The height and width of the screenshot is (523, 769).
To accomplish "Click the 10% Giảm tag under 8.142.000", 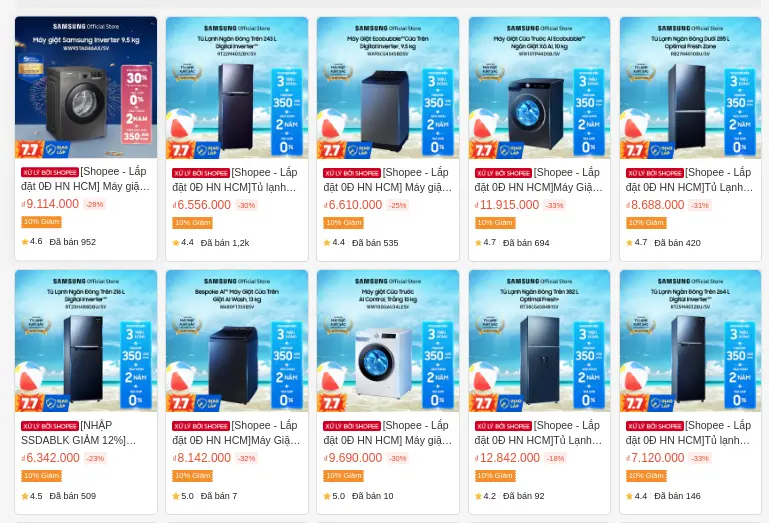I will click(192, 476).
